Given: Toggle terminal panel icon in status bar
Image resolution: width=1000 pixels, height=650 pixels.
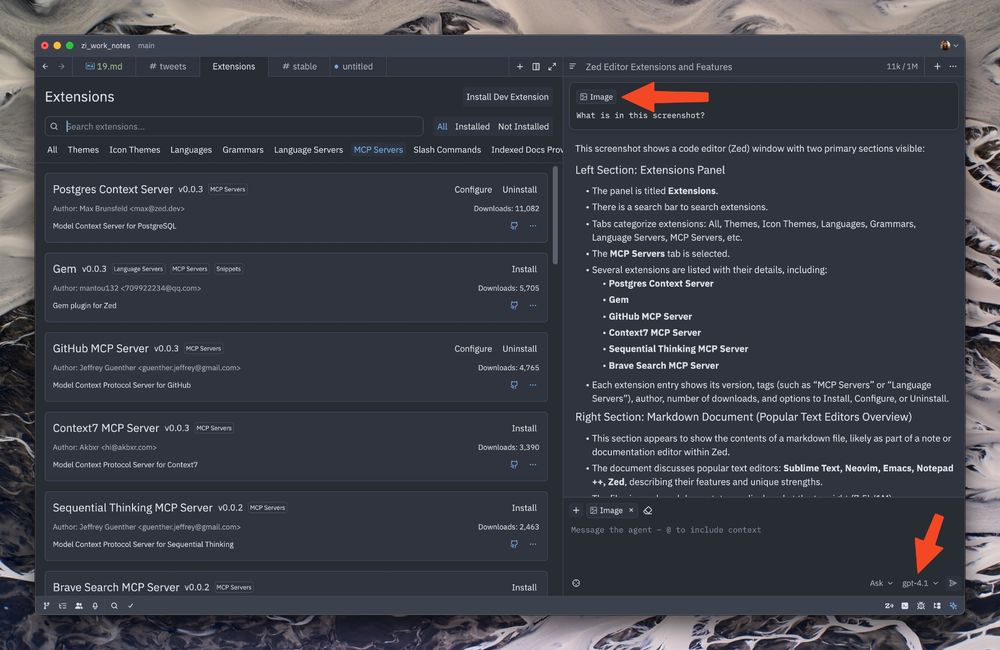Looking at the screenshot, I should pyautogui.click(x=905, y=606).
